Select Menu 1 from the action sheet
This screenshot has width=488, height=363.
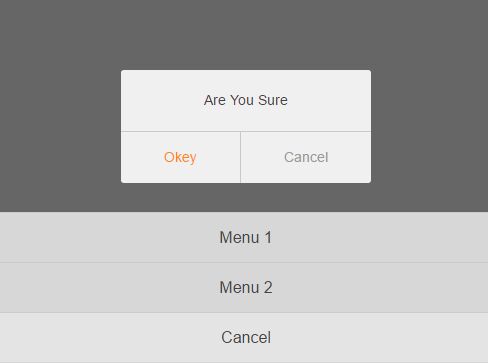[244, 237]
